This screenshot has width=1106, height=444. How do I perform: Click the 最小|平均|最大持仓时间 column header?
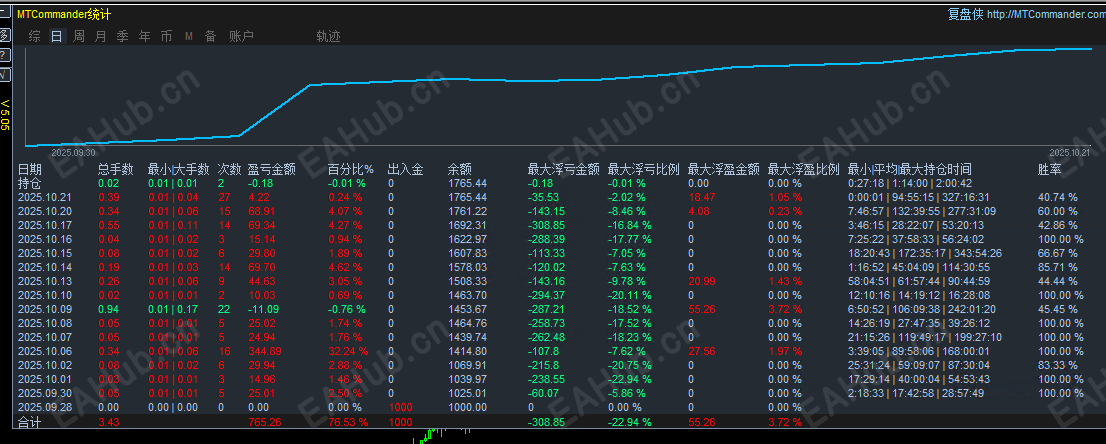coord(909,169)
